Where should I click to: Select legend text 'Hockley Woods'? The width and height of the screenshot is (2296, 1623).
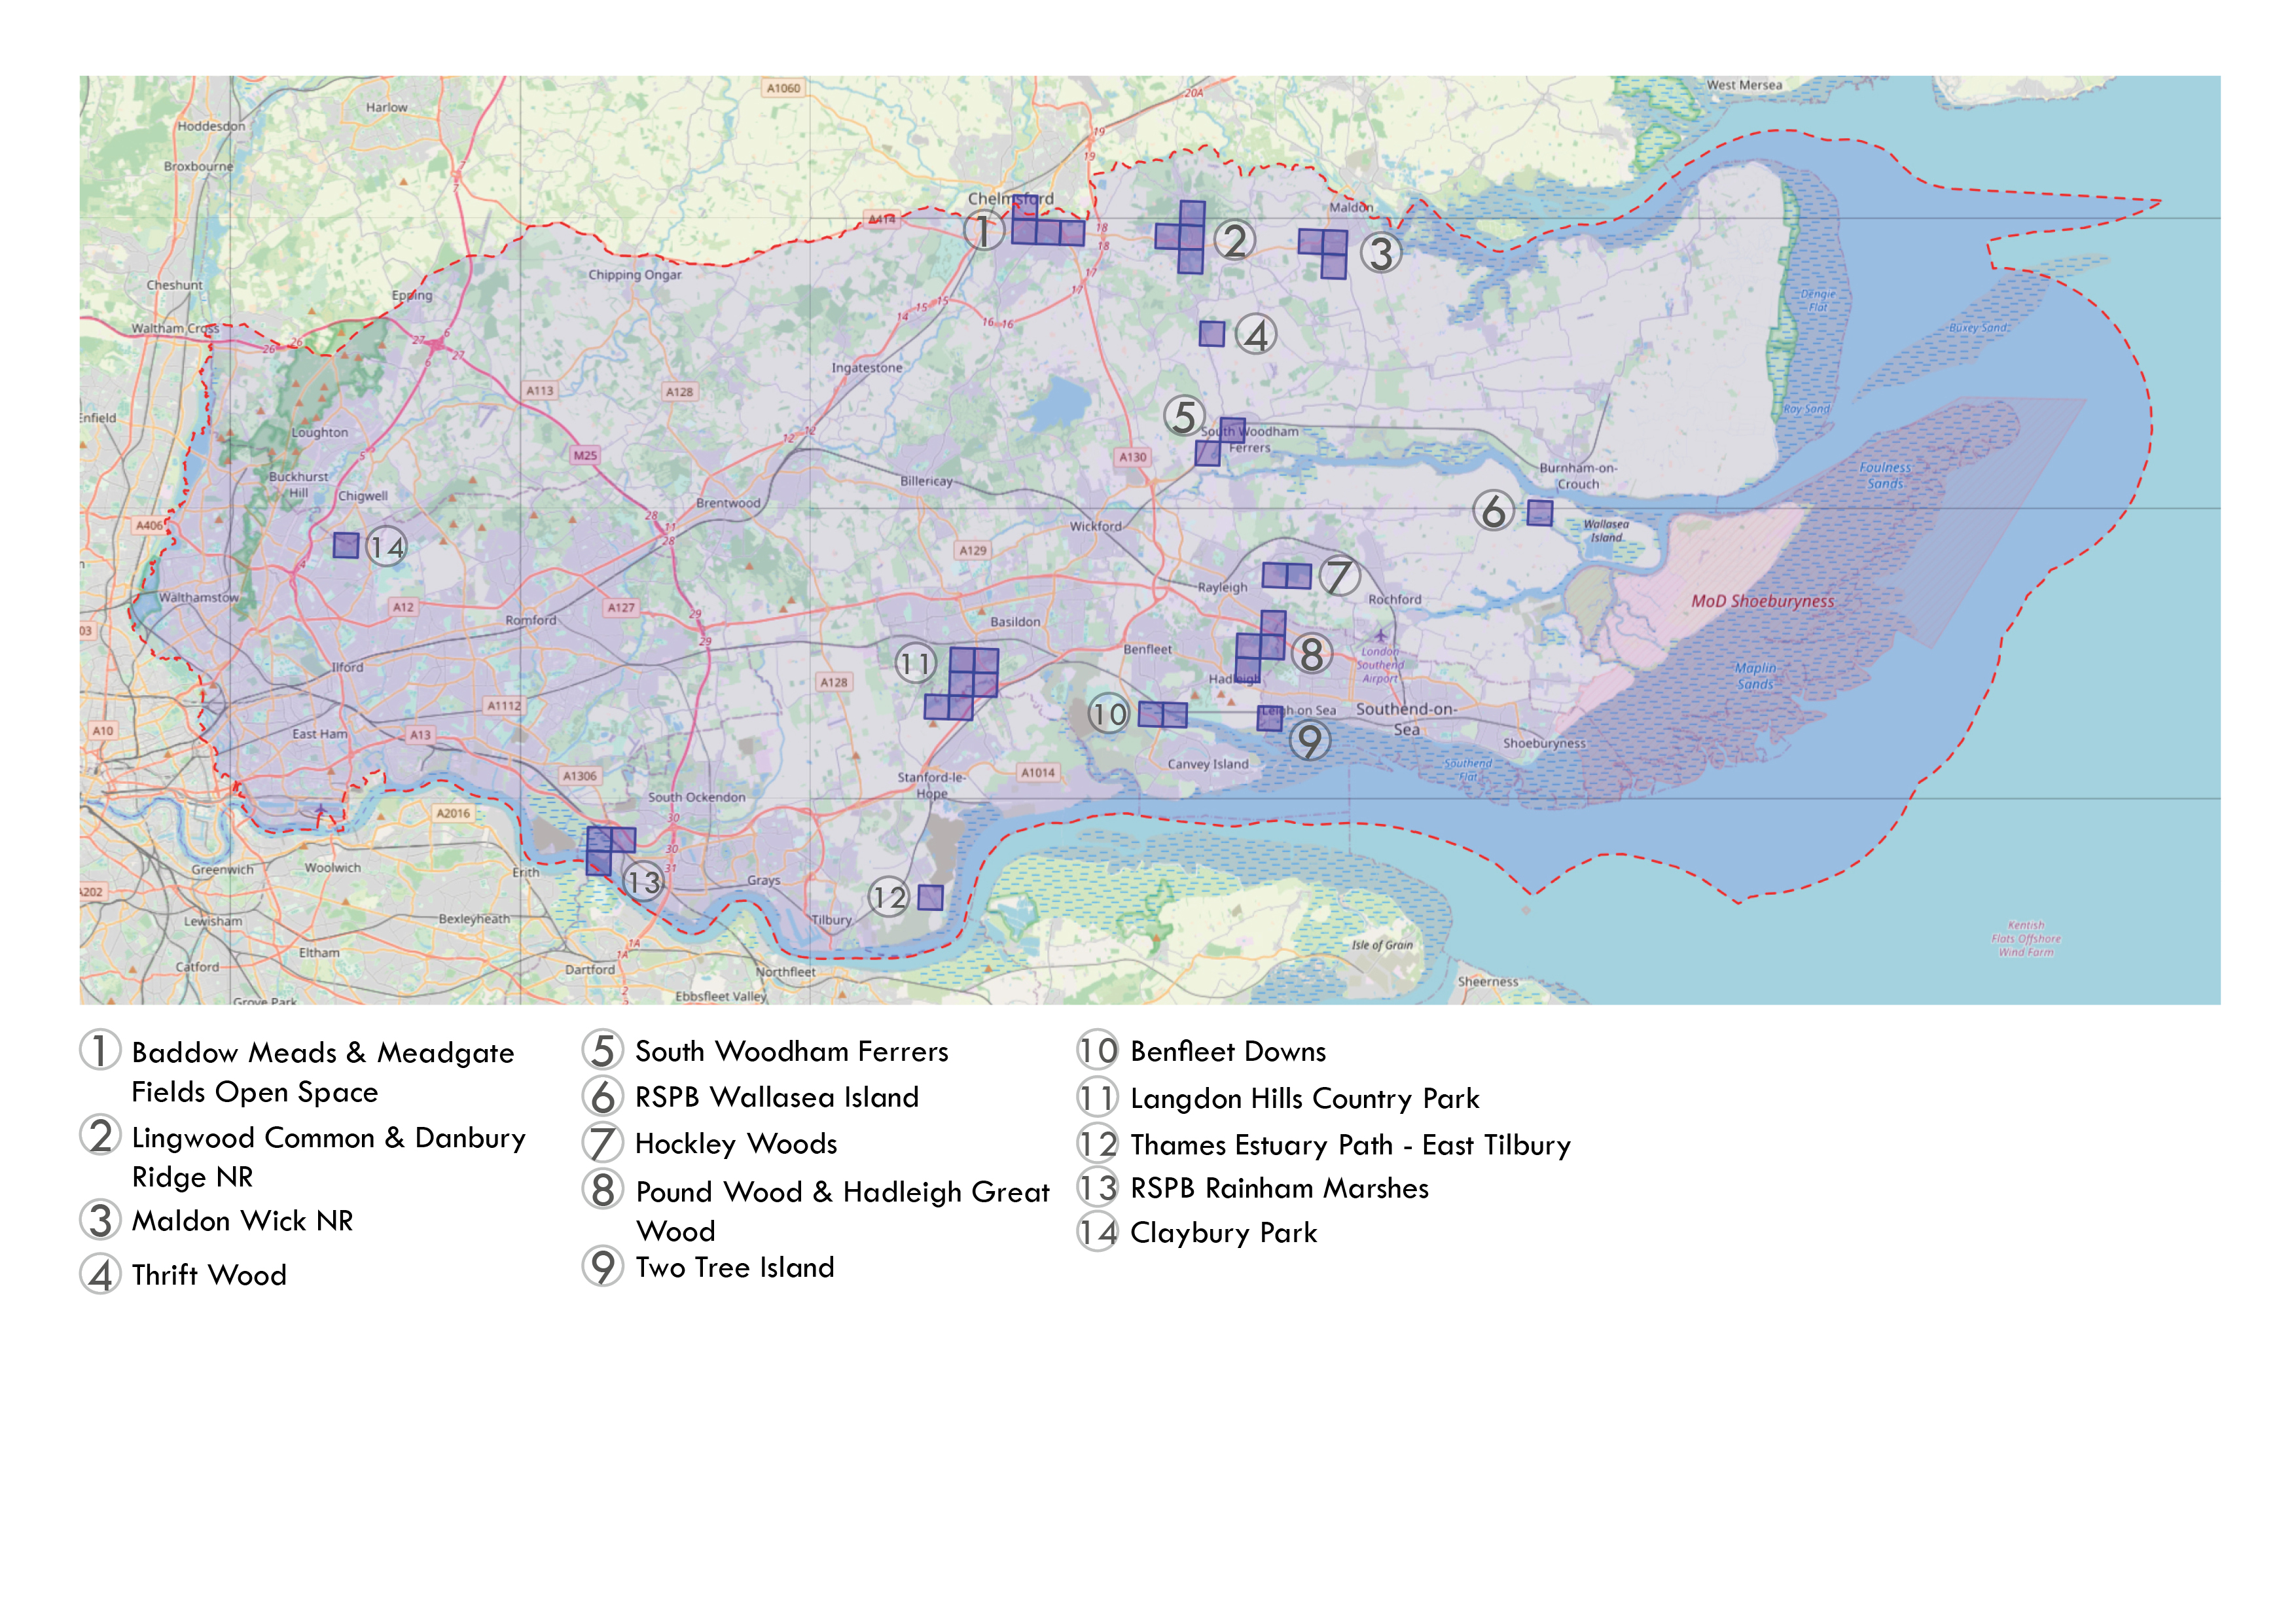[737, 1144]
